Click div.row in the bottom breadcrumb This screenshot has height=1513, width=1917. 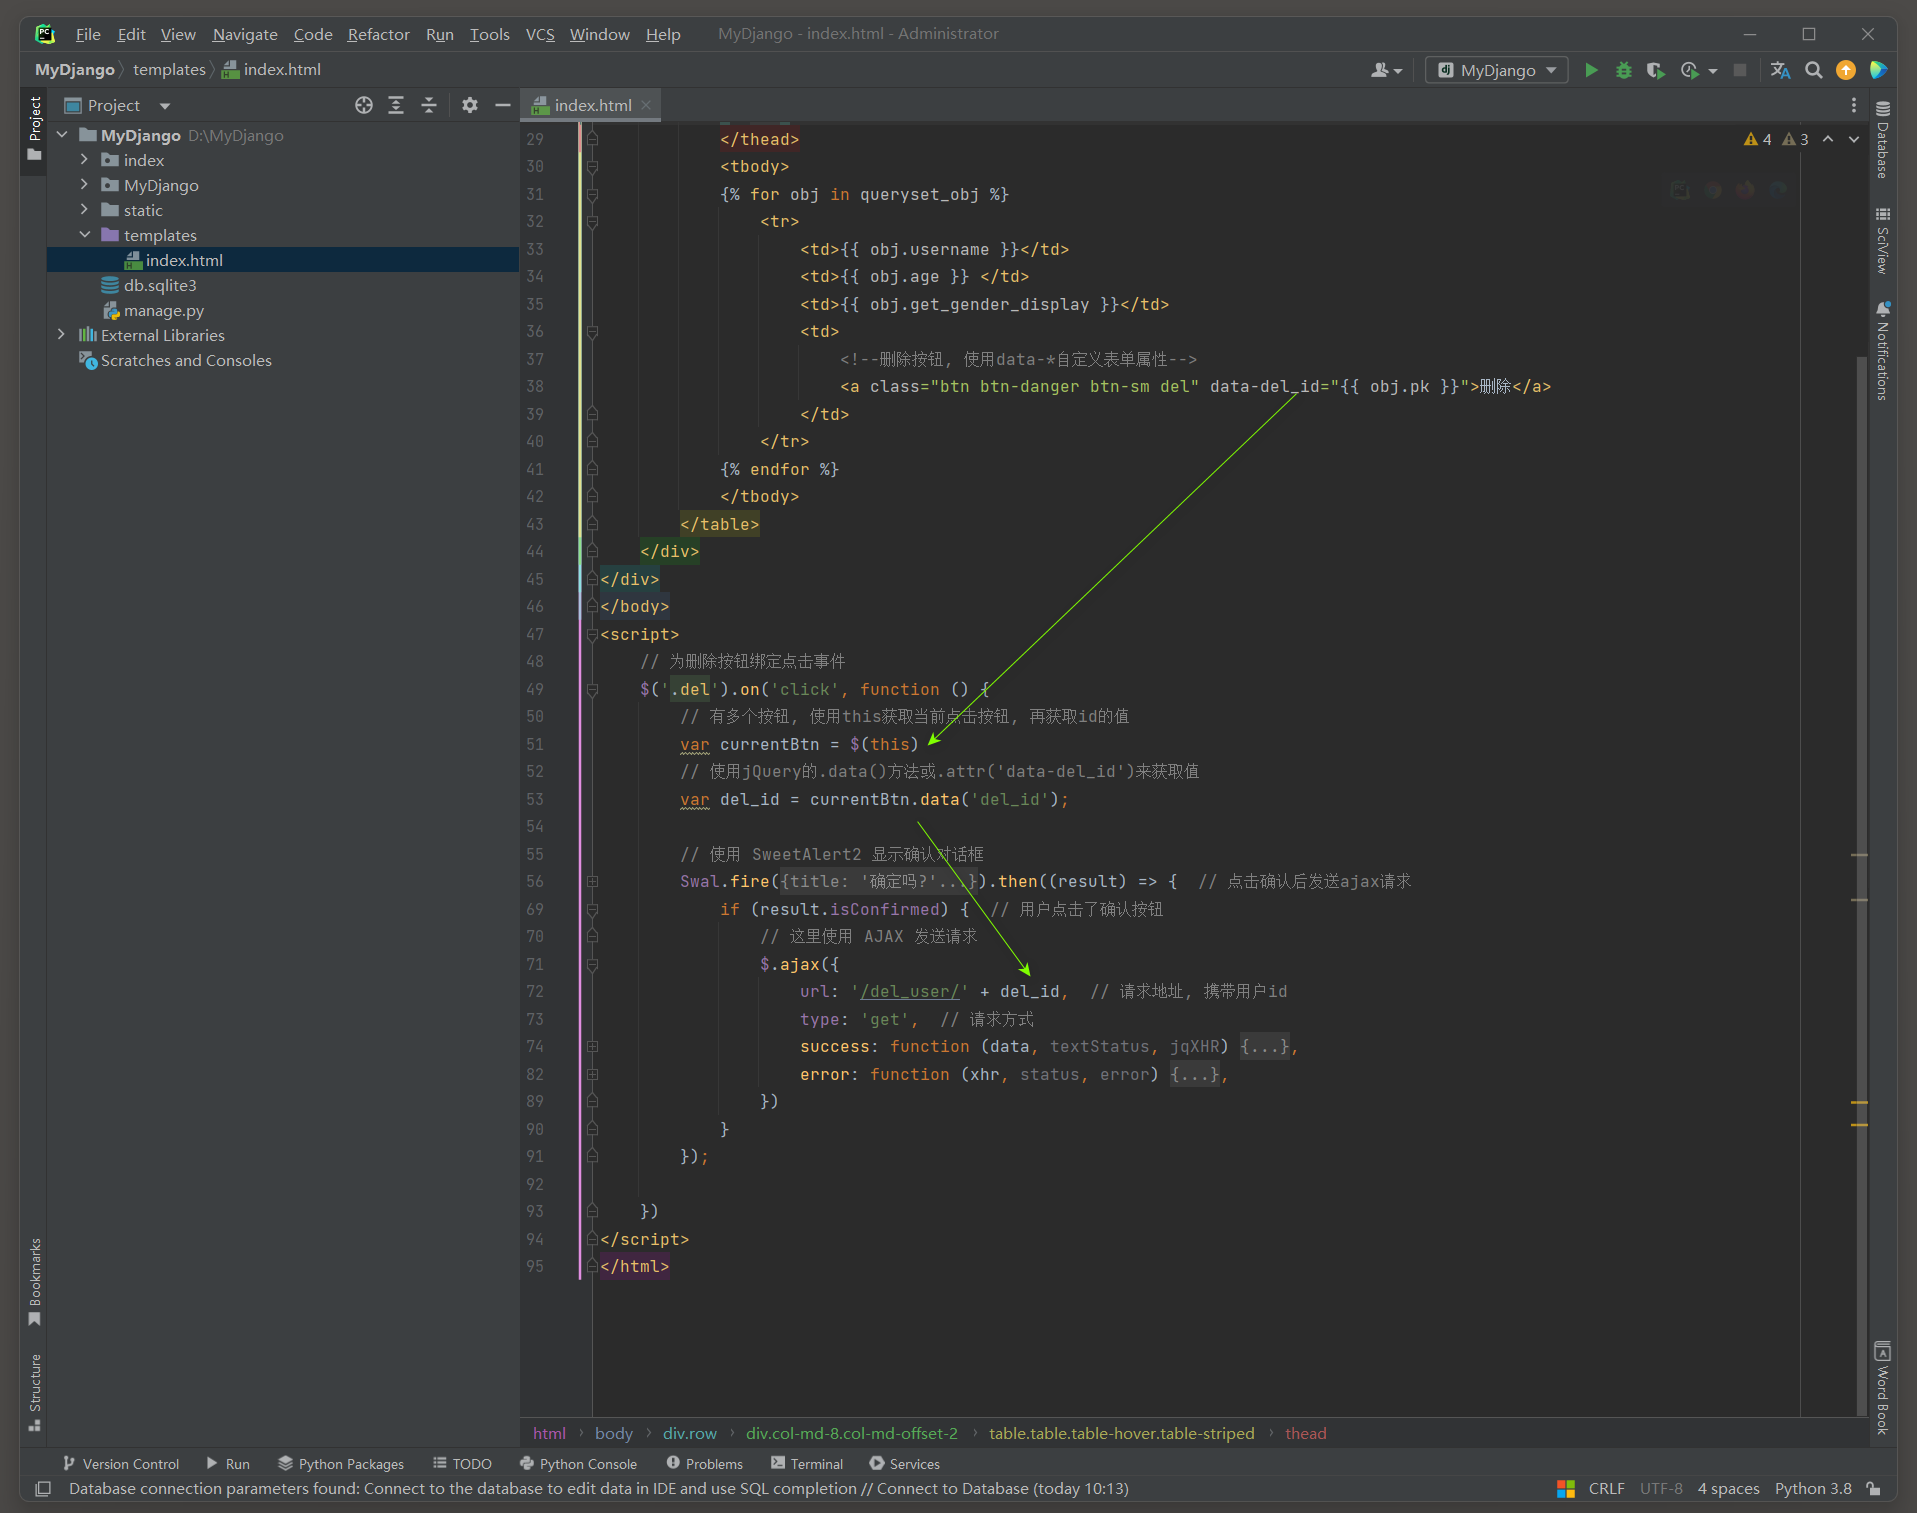pos(690,1433)
